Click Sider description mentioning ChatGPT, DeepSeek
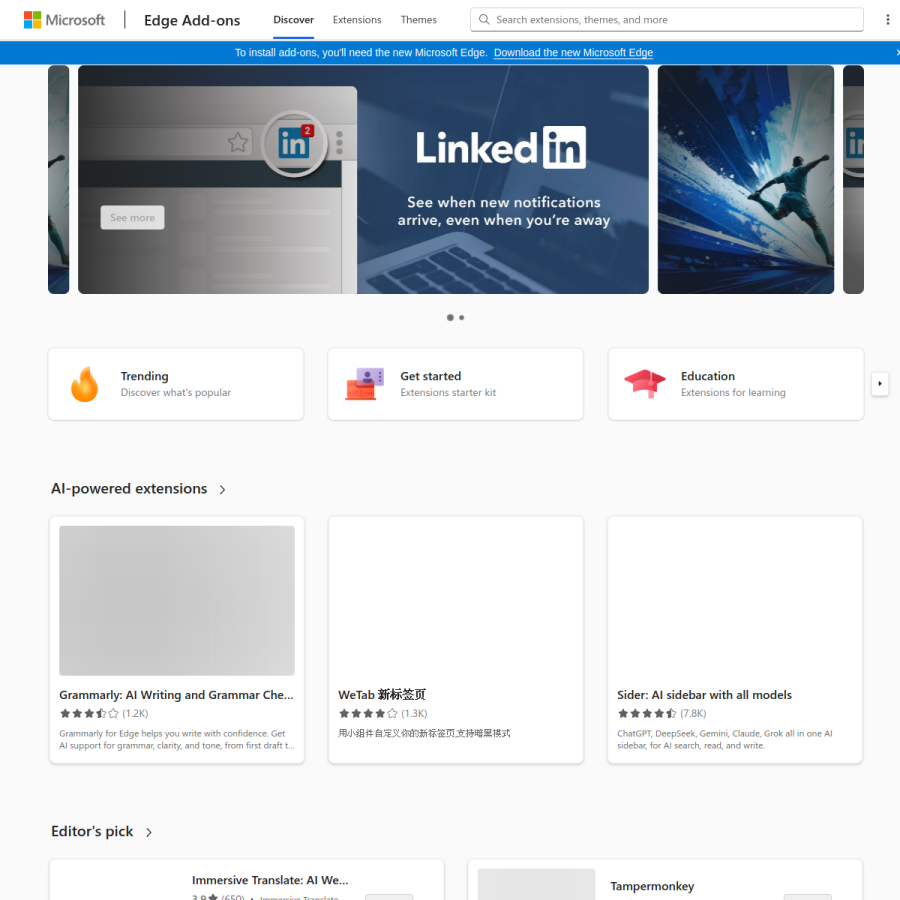900x900 pixels. (x=725, y=739)
